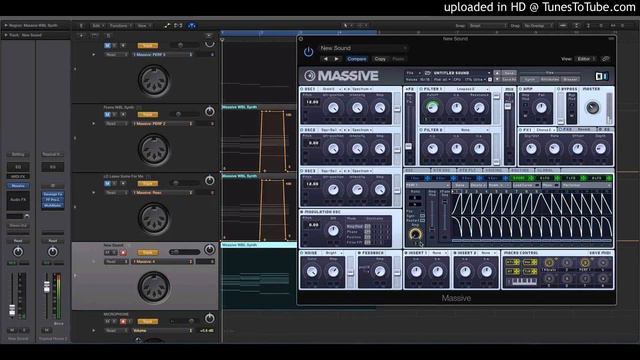Toggle record enable on New Sound track

pos(123,253)
